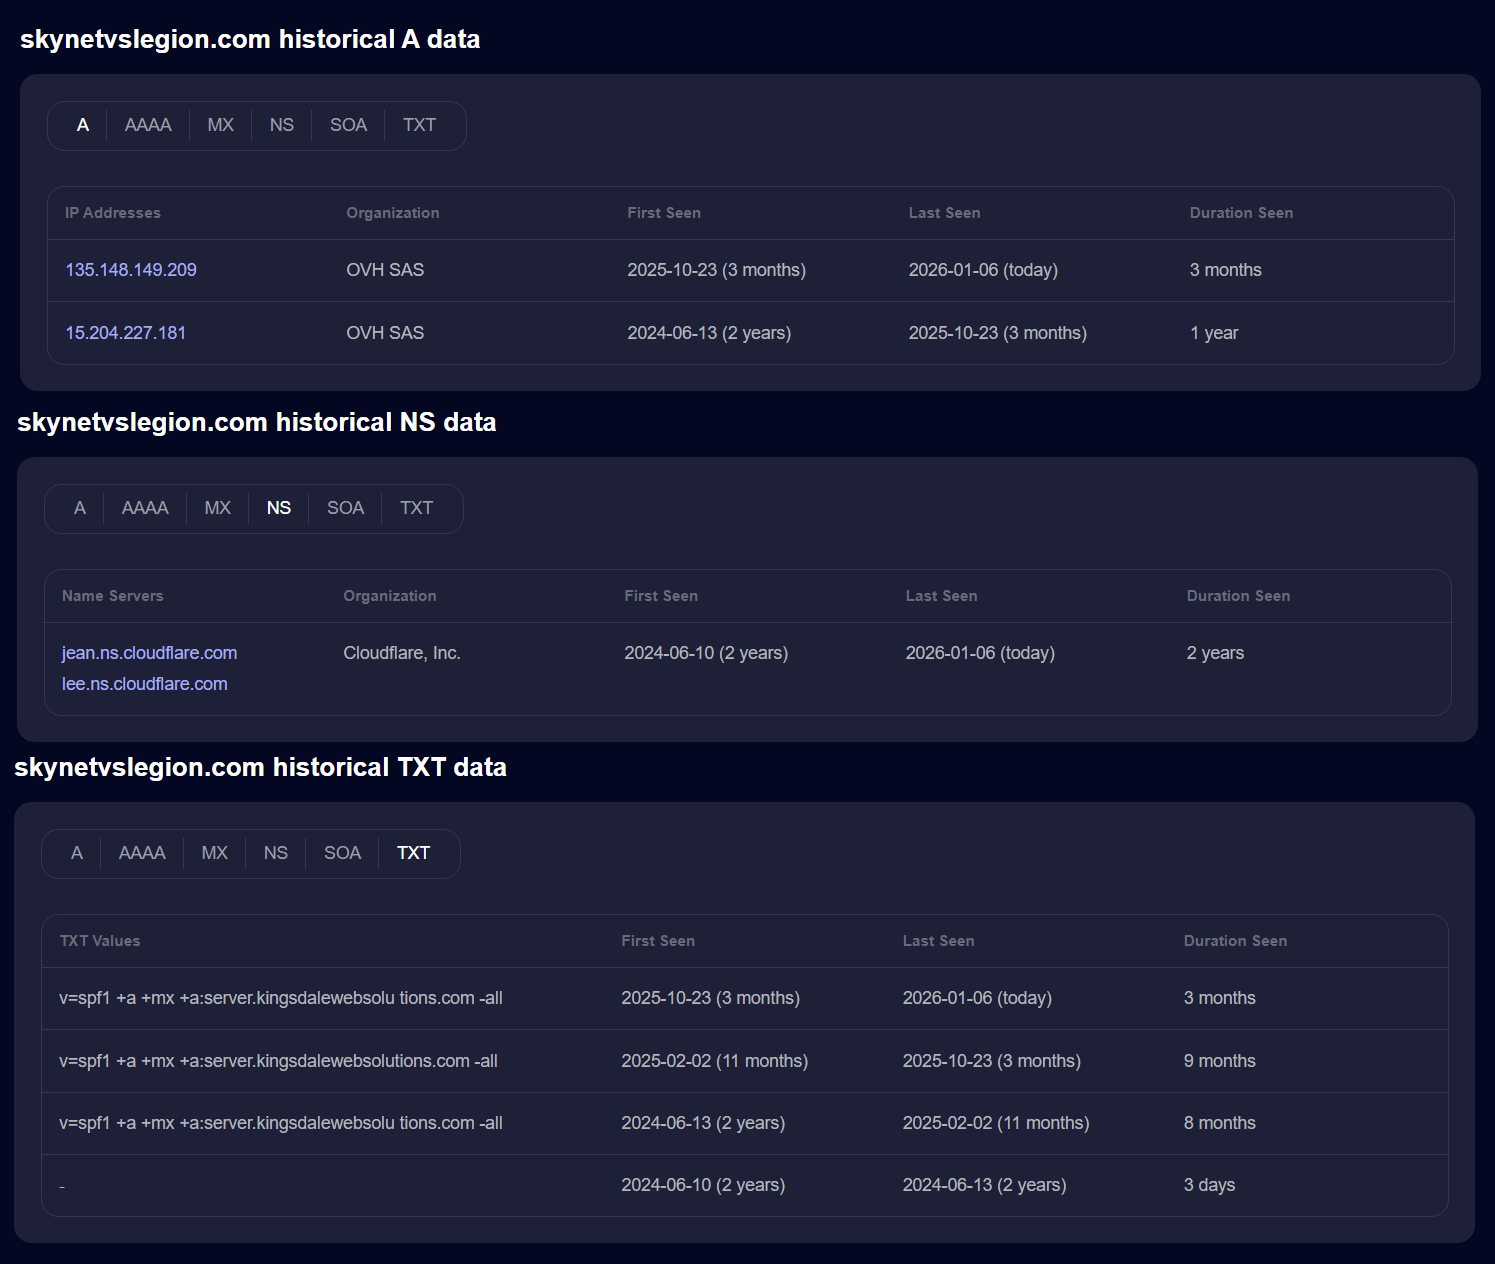1495x1264 pixels.
Task: Open IP address 135.148.149.209 link
Action: click(131, 270)
